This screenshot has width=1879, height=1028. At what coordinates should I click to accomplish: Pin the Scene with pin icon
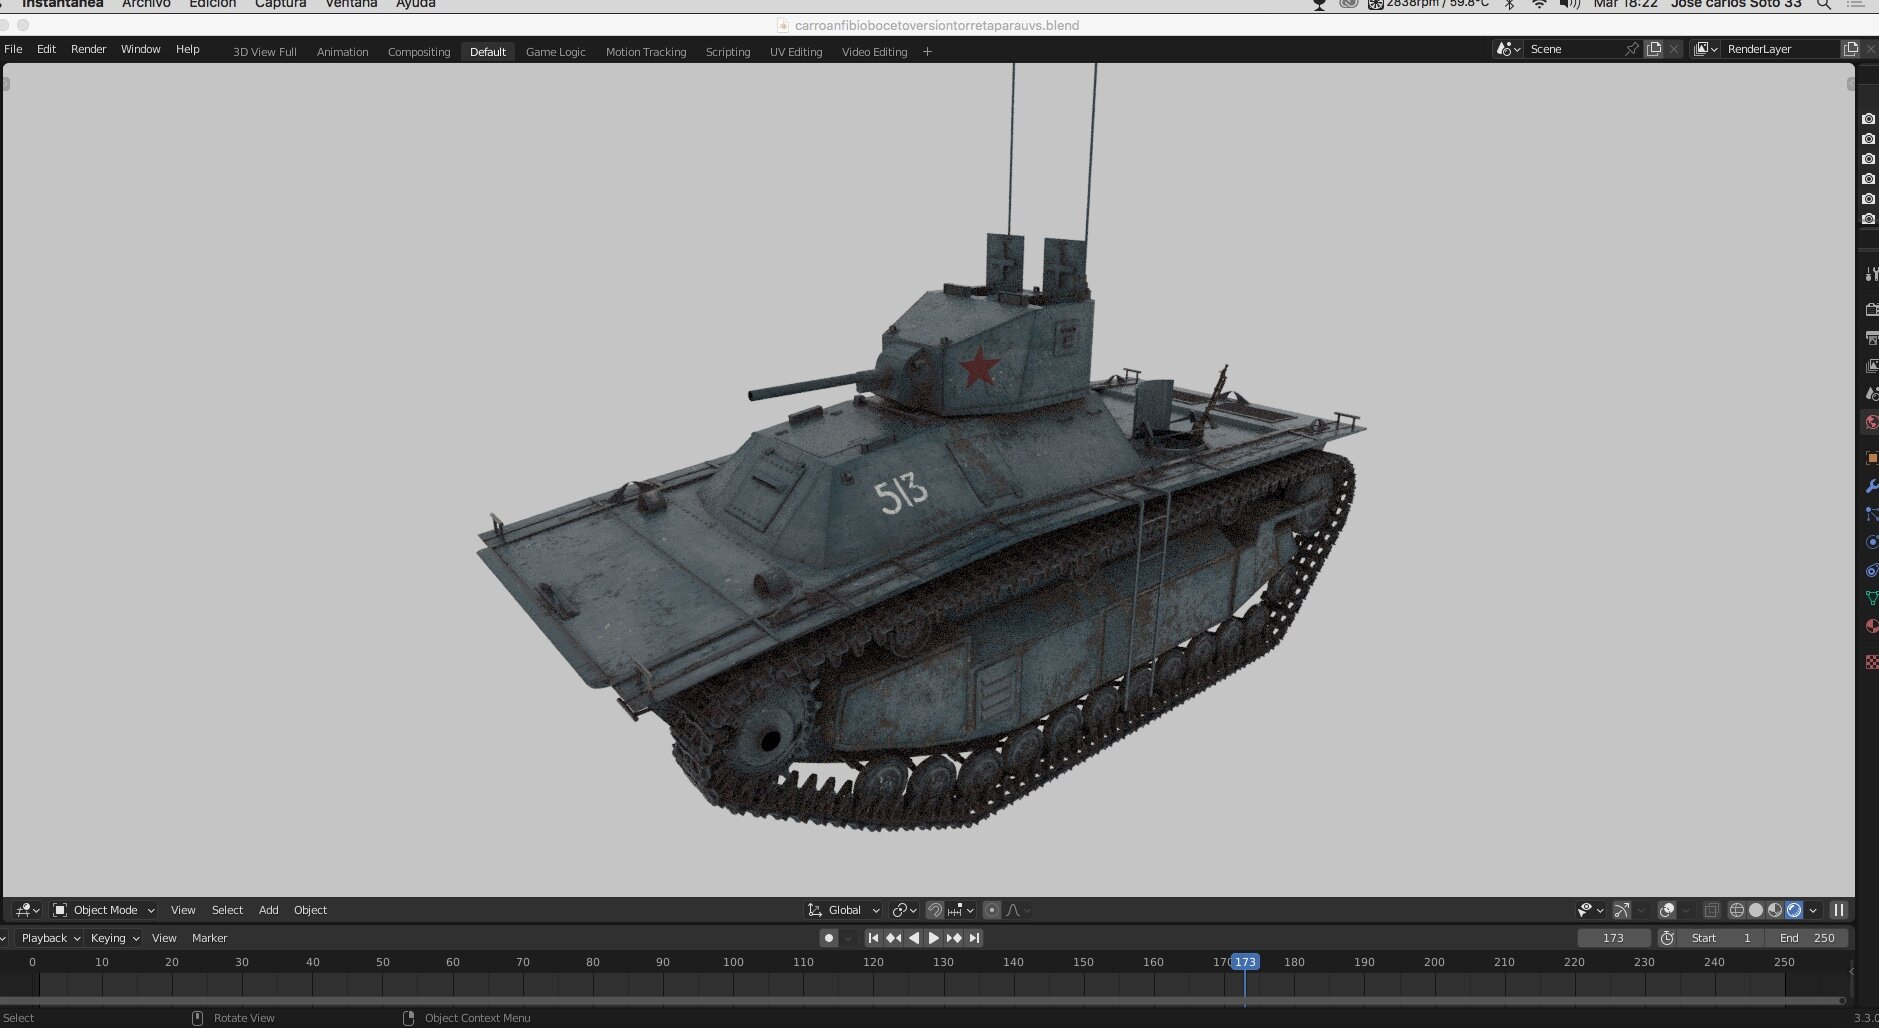point(1632,48)
